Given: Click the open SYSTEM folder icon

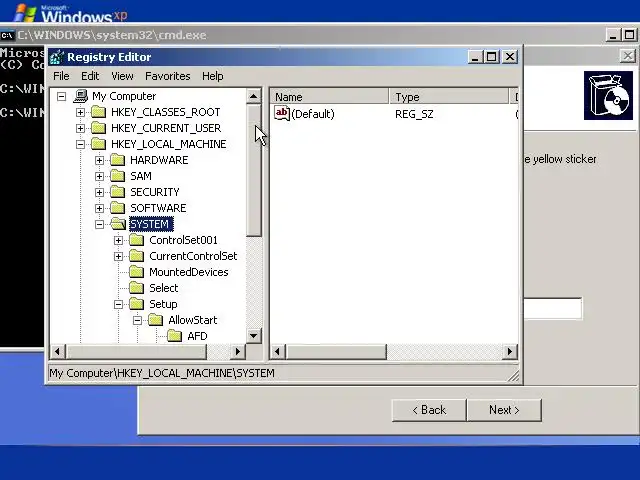Looking at the screenshot, I should pos(118,224).
